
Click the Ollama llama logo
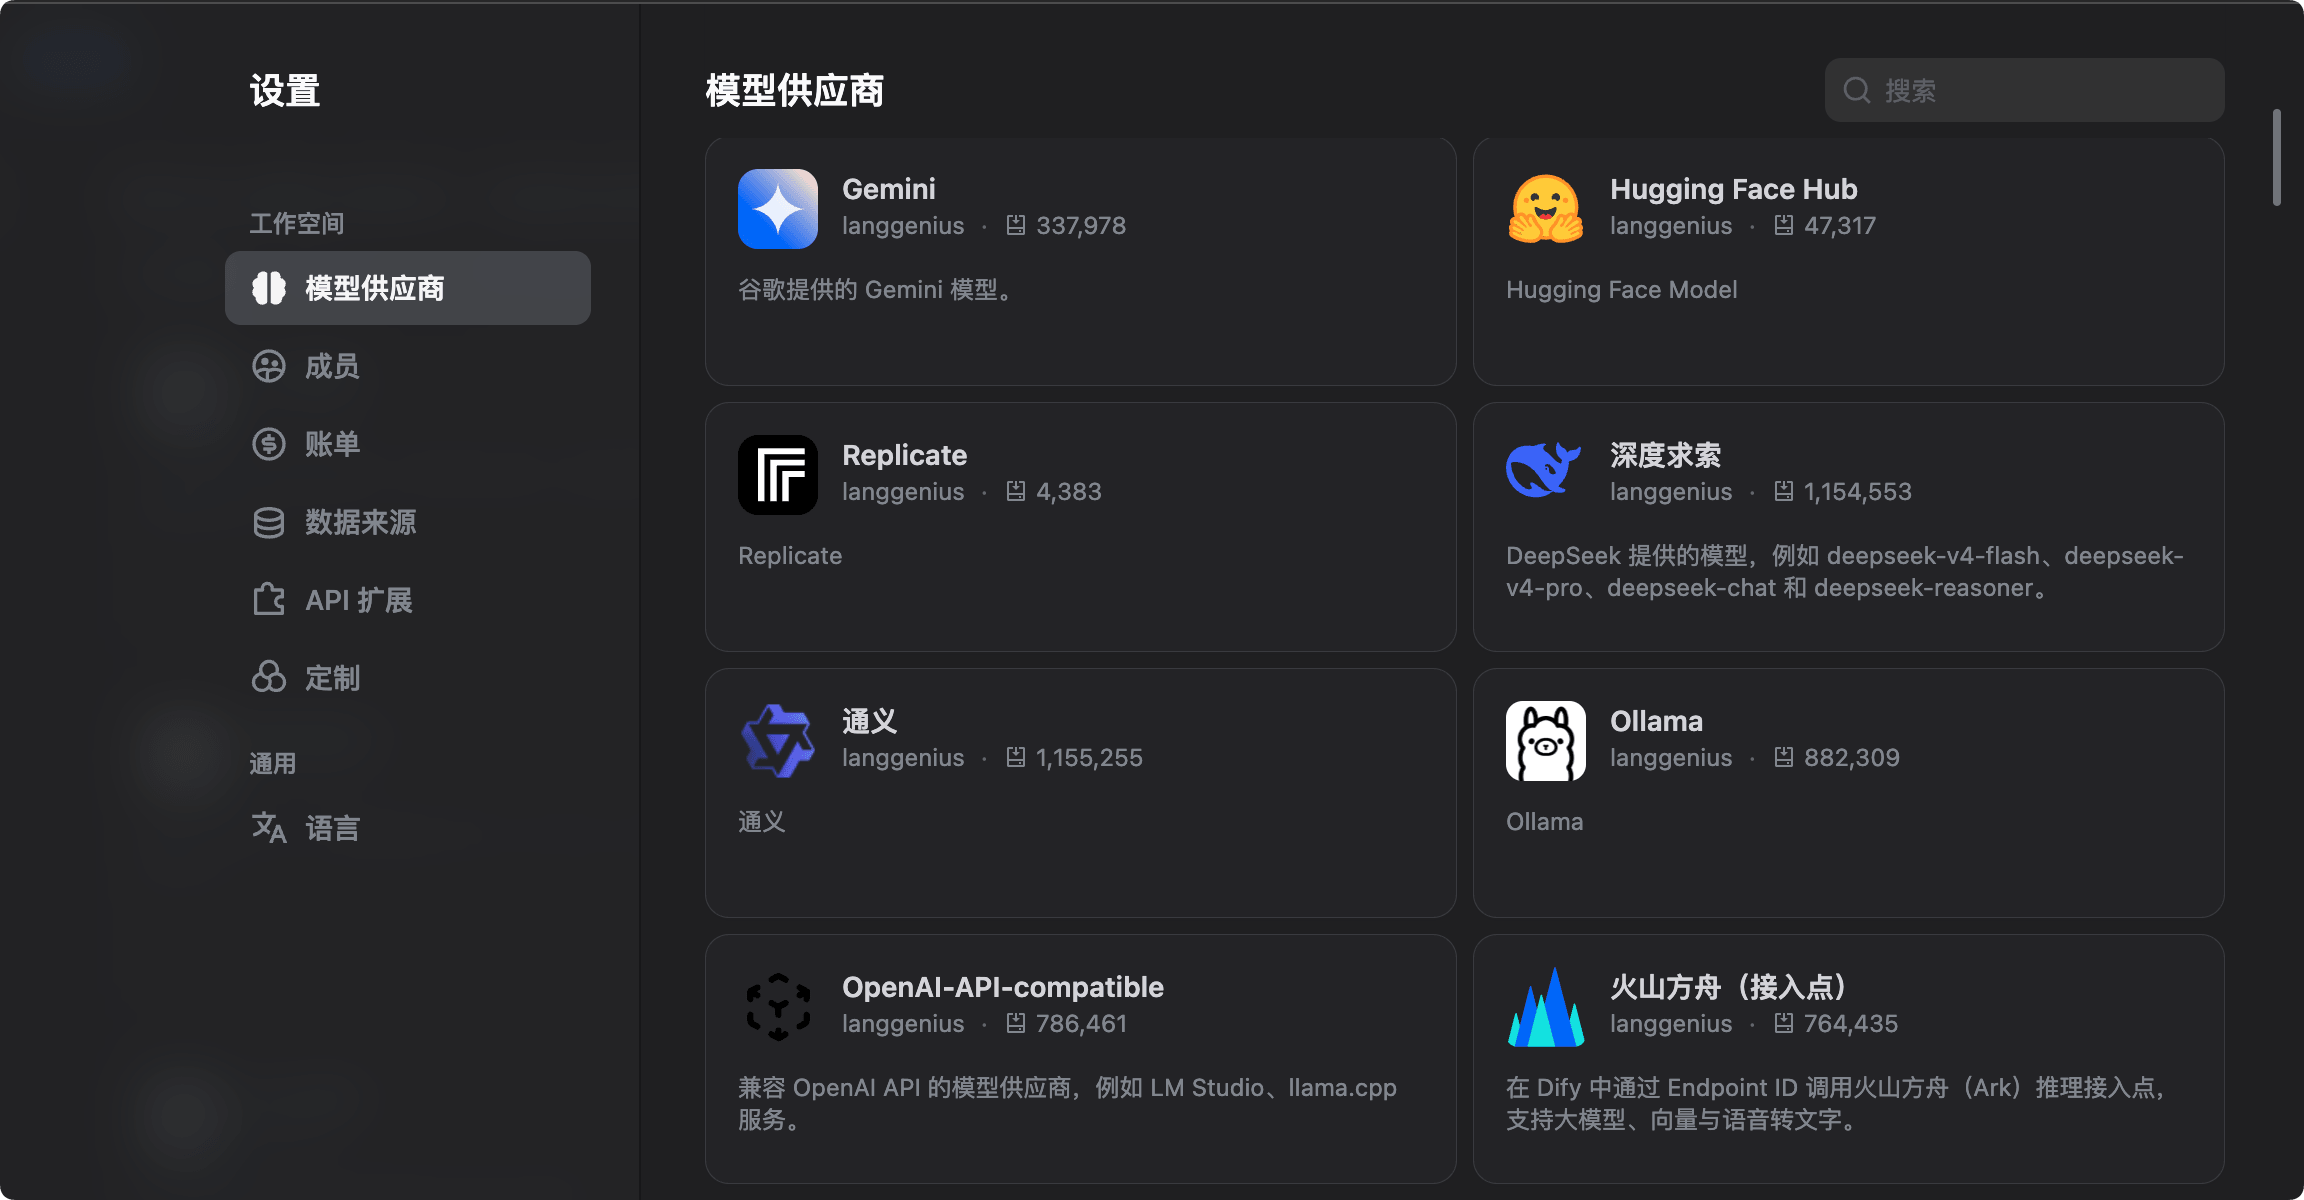pyautogui.click(x=1546, y=741)
